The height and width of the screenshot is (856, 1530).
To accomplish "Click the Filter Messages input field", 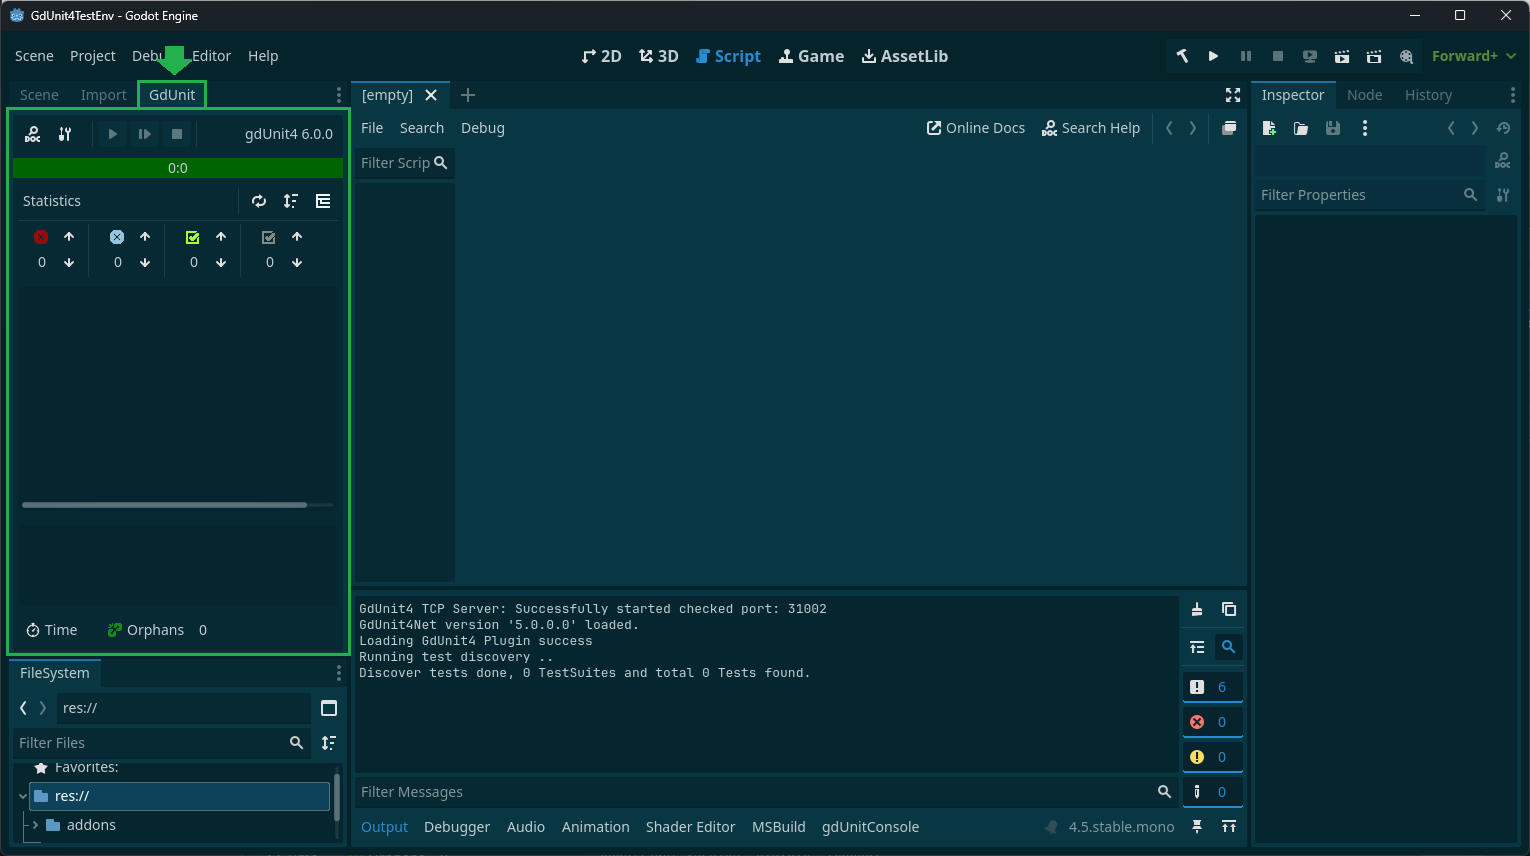I will [755, 792].
